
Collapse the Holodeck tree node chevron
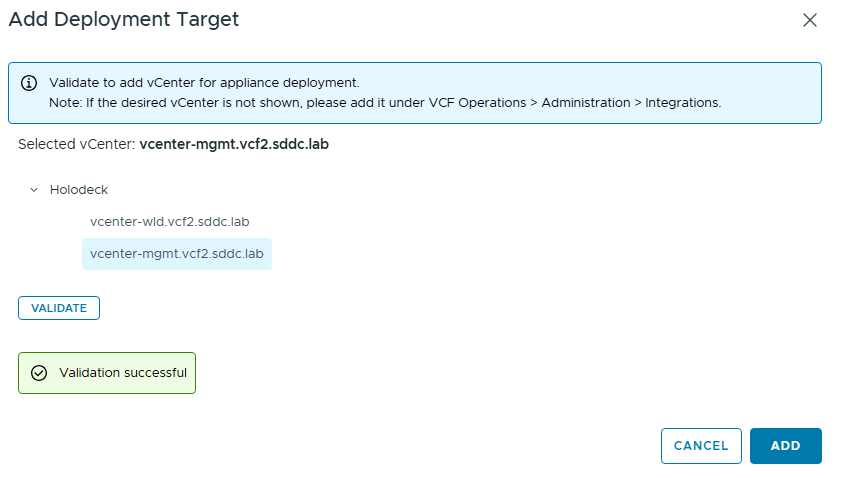click(34, 190)
